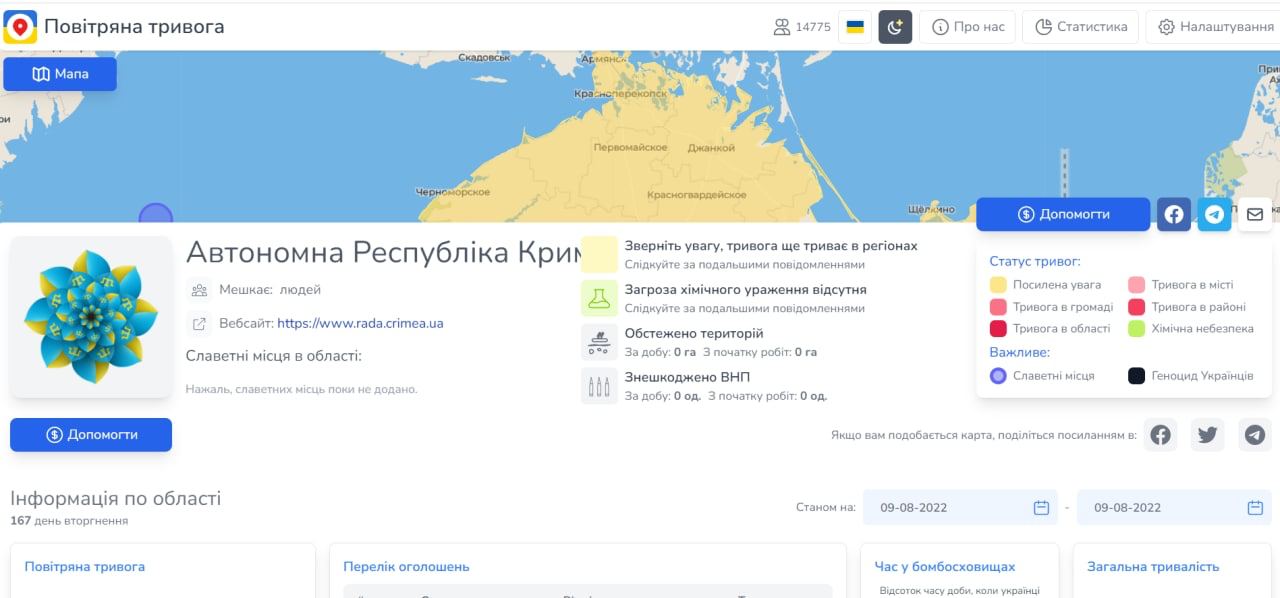This screenshot has height=598, width=1280.
Task: Open the Про нас page
Action: pos(967,27)
